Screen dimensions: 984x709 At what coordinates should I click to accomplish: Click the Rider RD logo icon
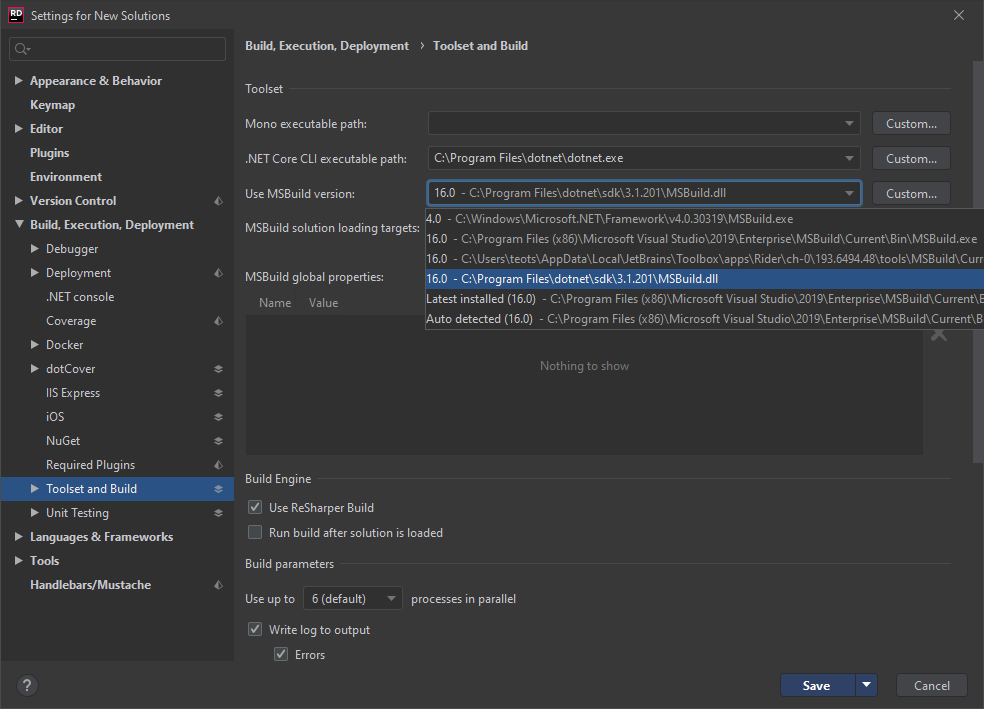(x=15, y=15)
